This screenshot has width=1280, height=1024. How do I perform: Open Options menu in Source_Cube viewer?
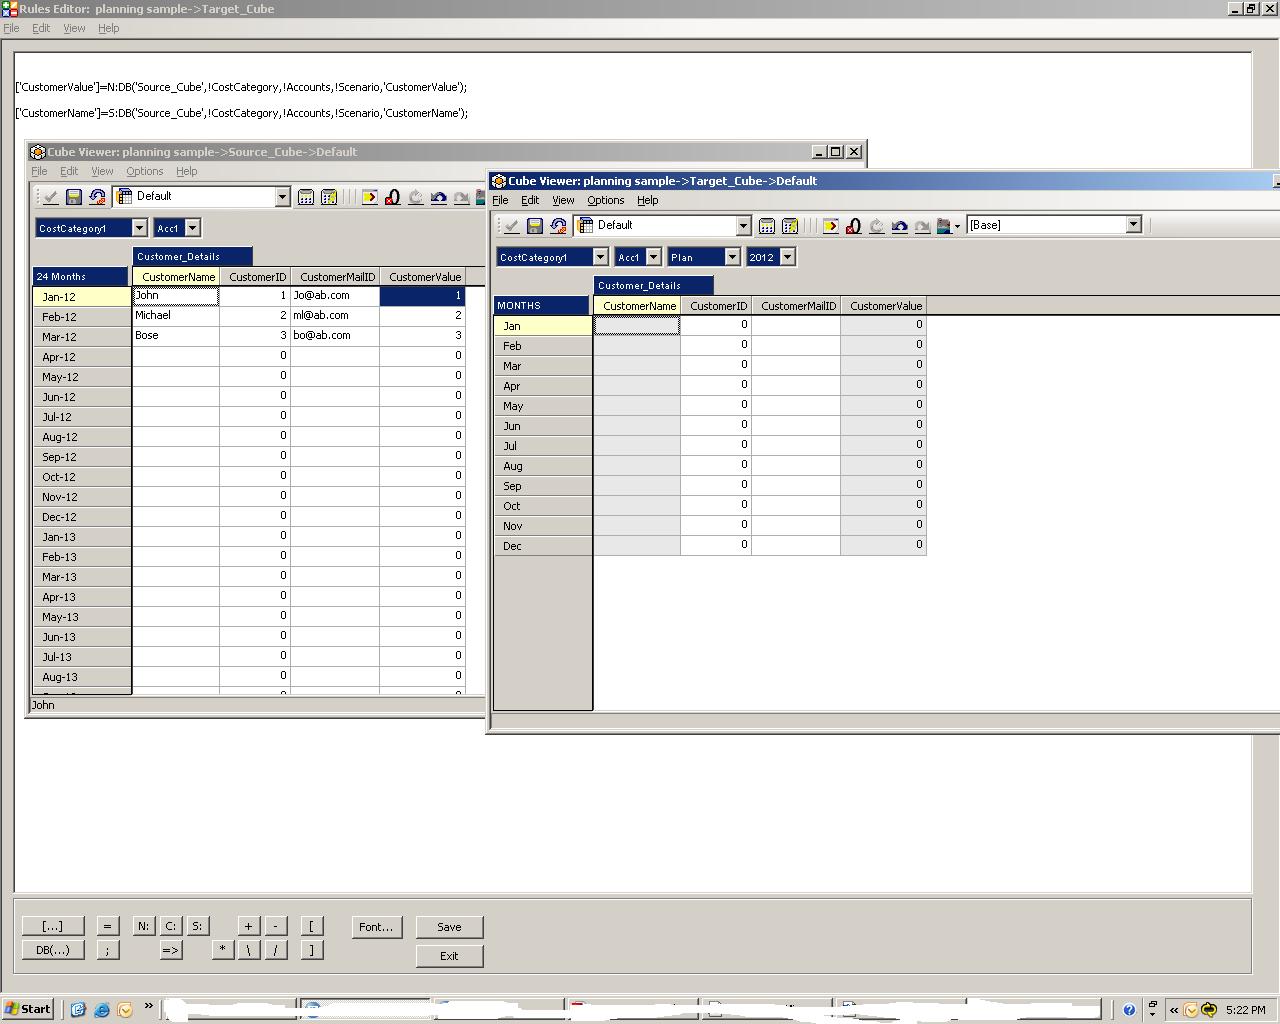coord(144,171)
